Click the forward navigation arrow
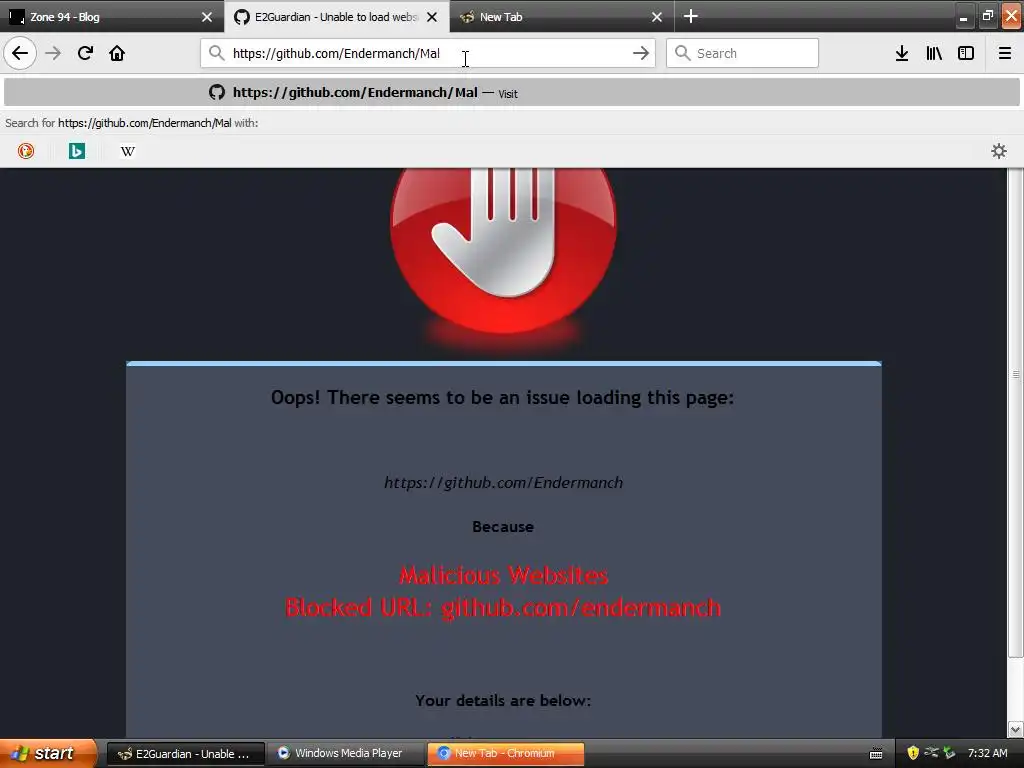 53,53
